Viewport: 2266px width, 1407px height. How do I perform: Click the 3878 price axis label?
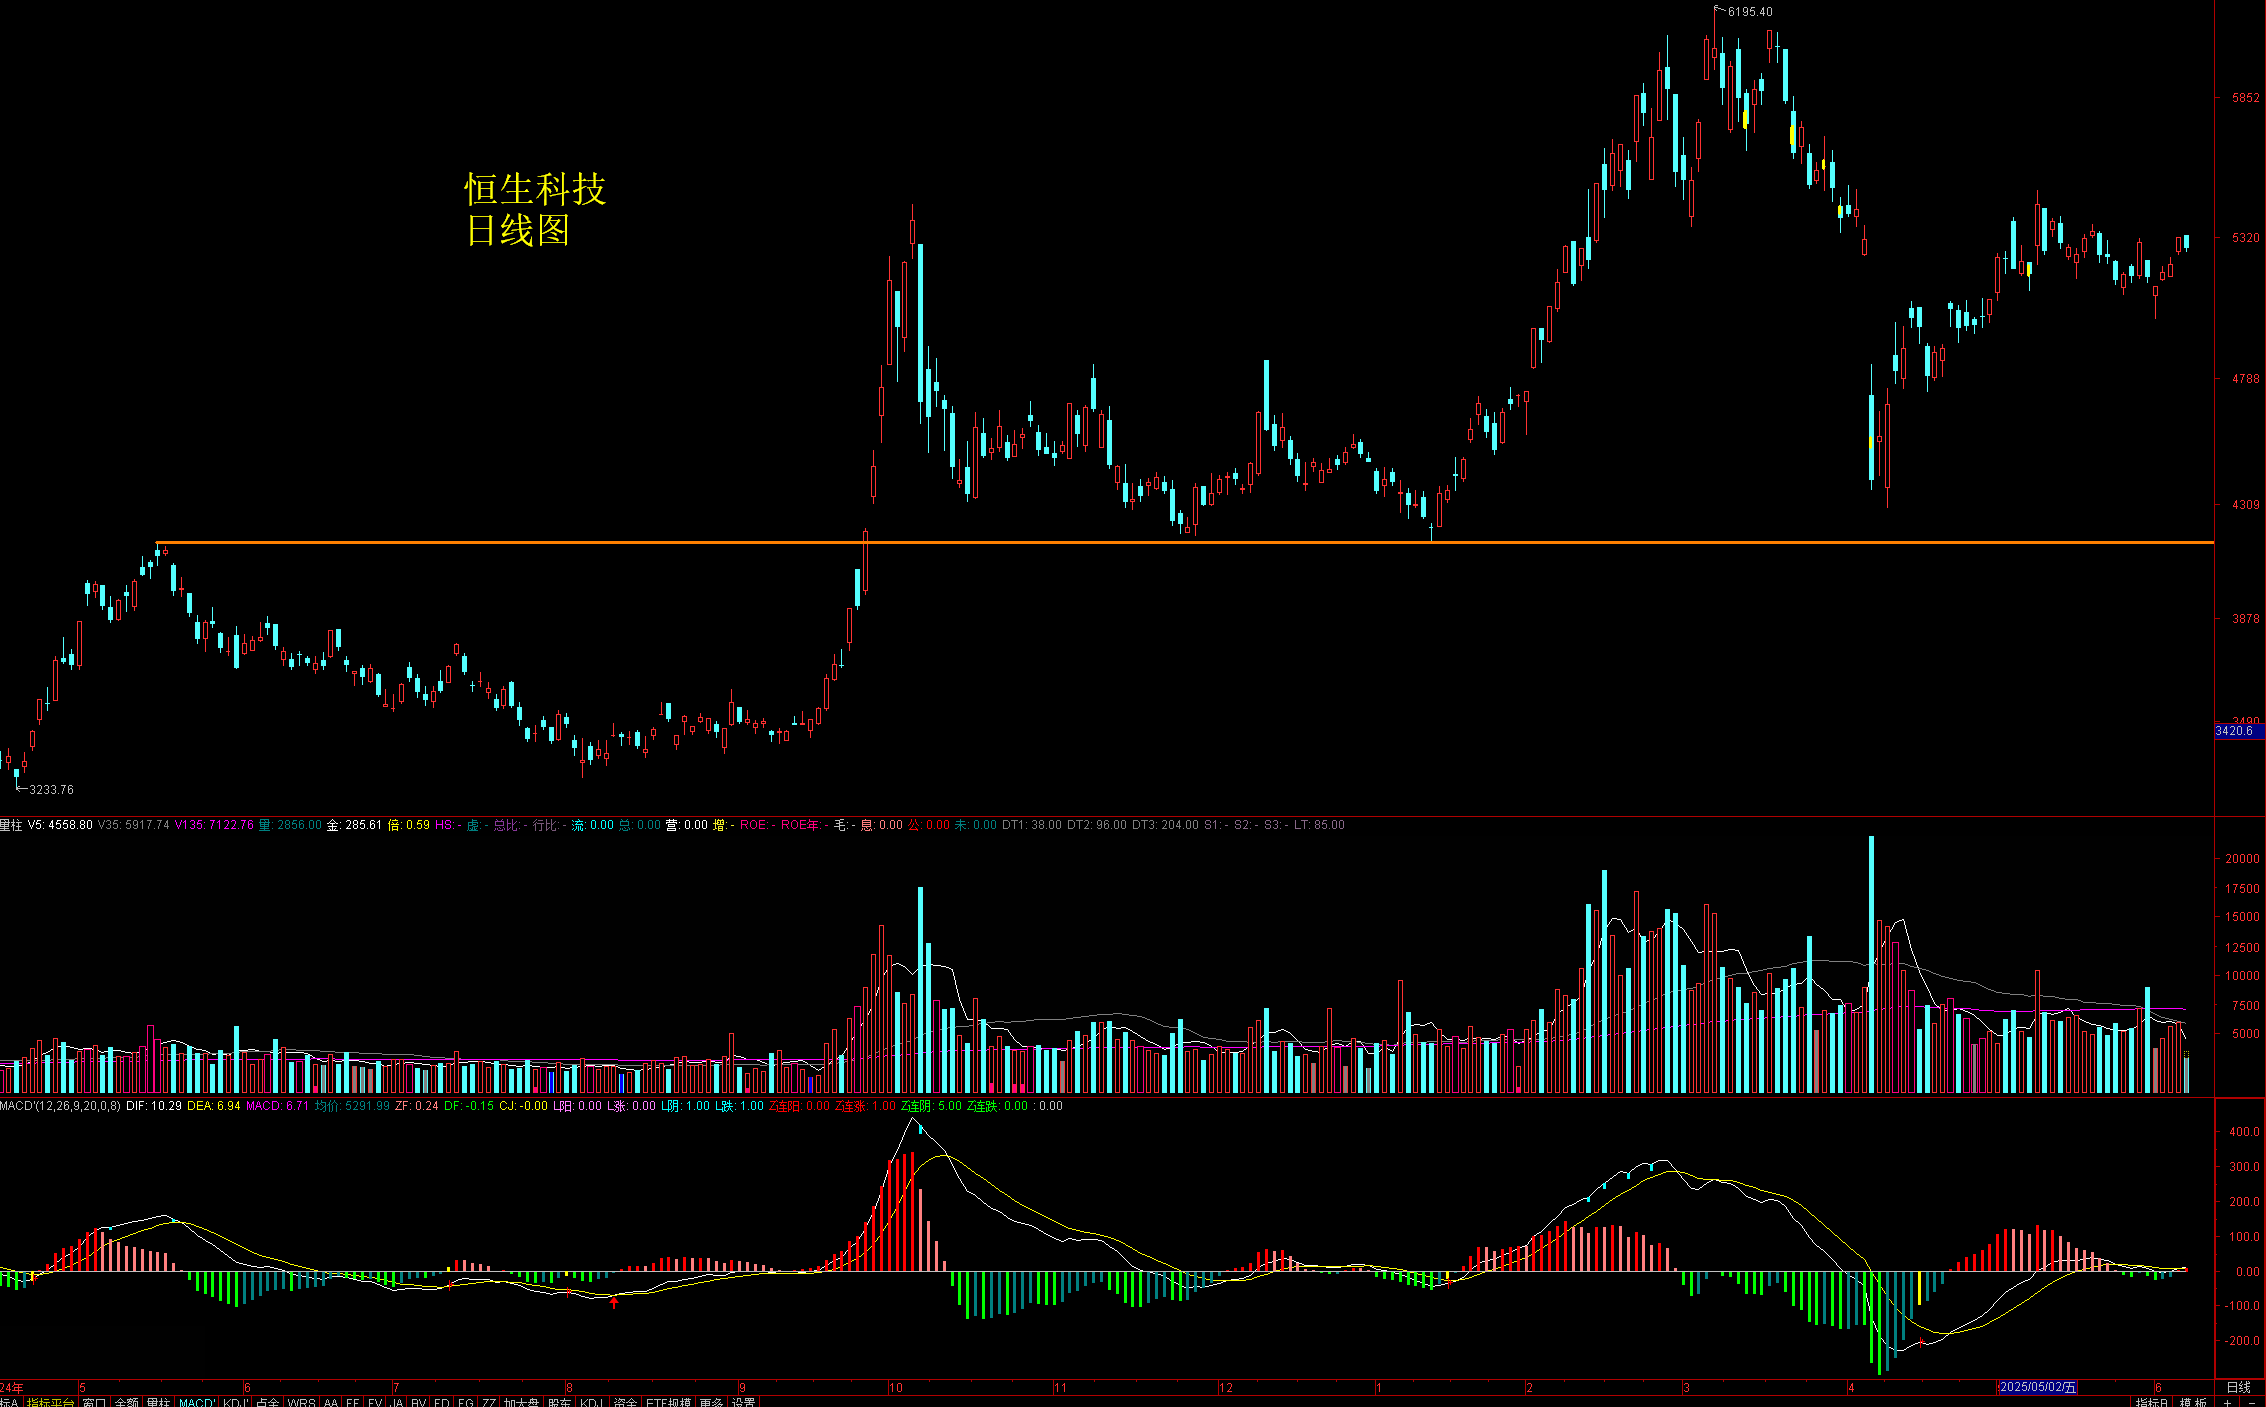(x=2245, y=619)
